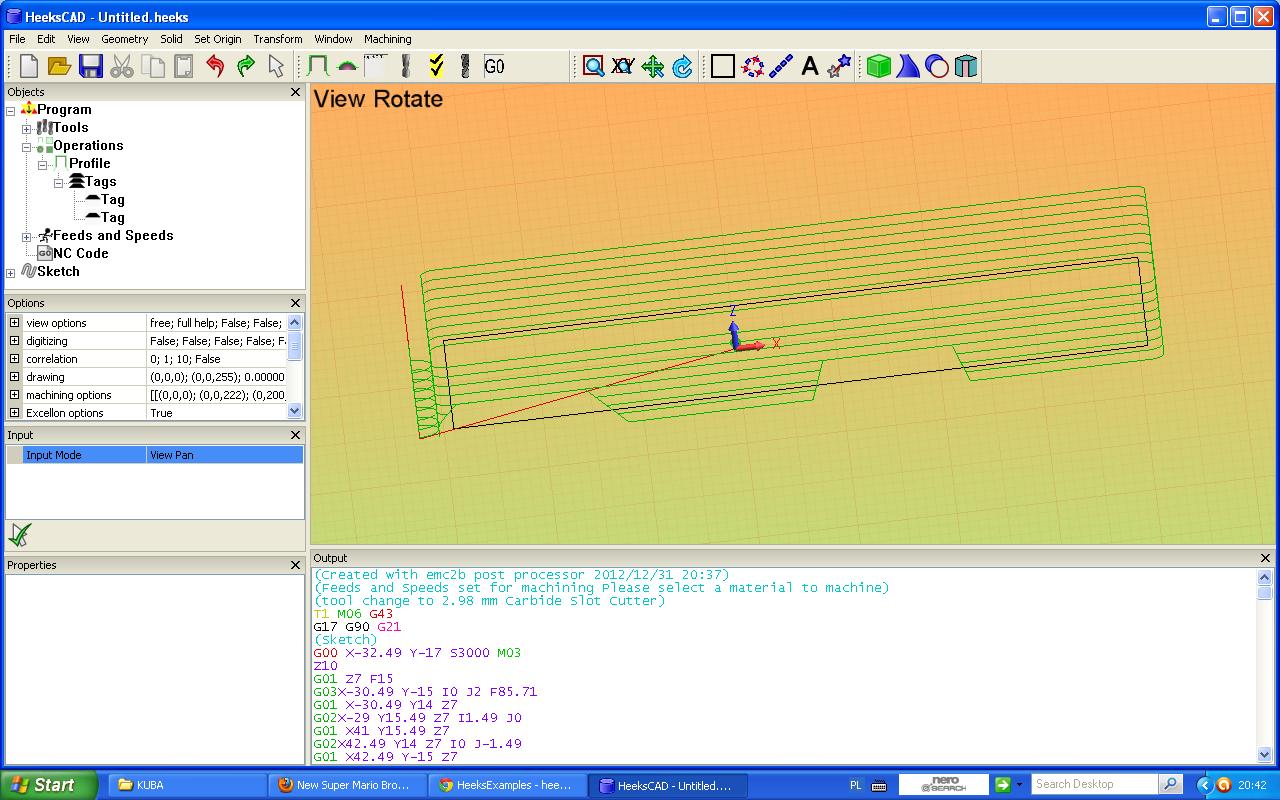1280x800 pixels.
Task: Collapse the Tags tree node
Action: point(59,182)
